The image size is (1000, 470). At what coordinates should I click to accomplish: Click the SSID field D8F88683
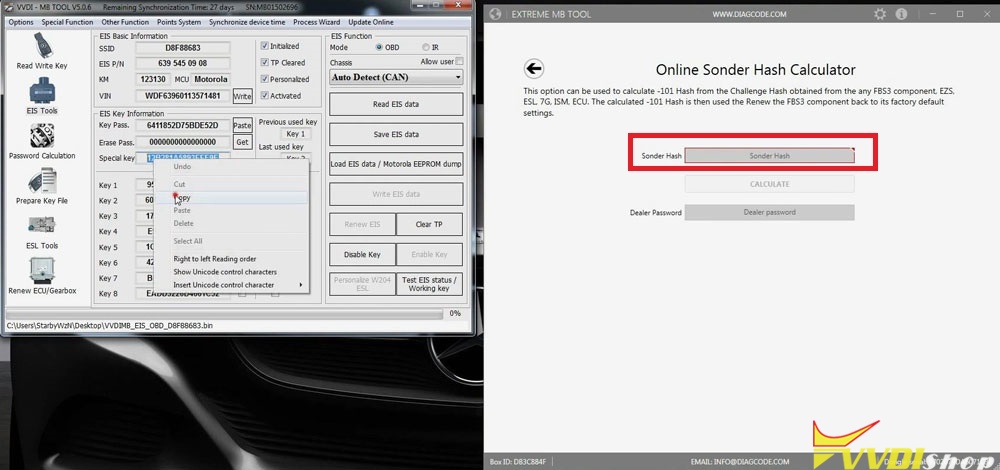[x=182, y=48]
